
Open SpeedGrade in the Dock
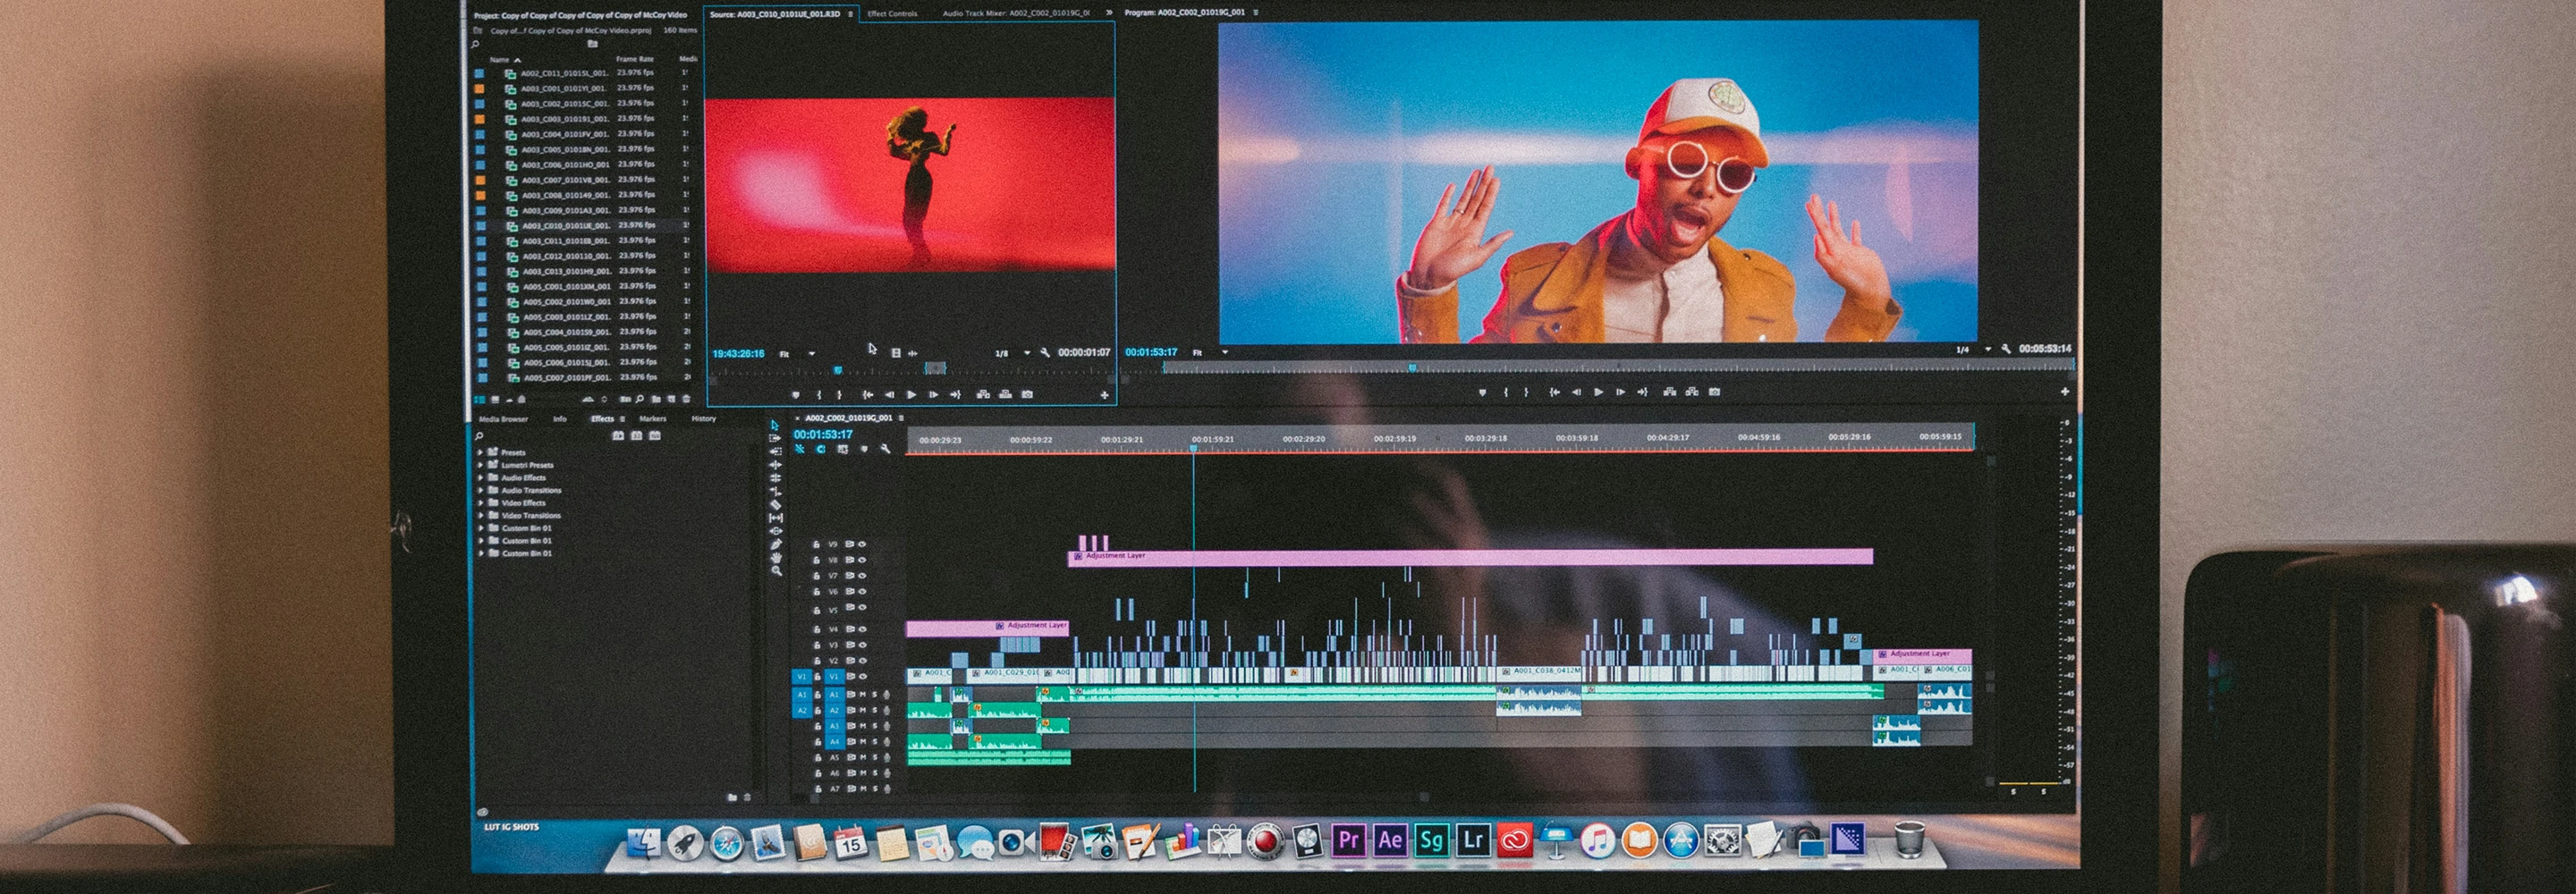click(1432, 840)
